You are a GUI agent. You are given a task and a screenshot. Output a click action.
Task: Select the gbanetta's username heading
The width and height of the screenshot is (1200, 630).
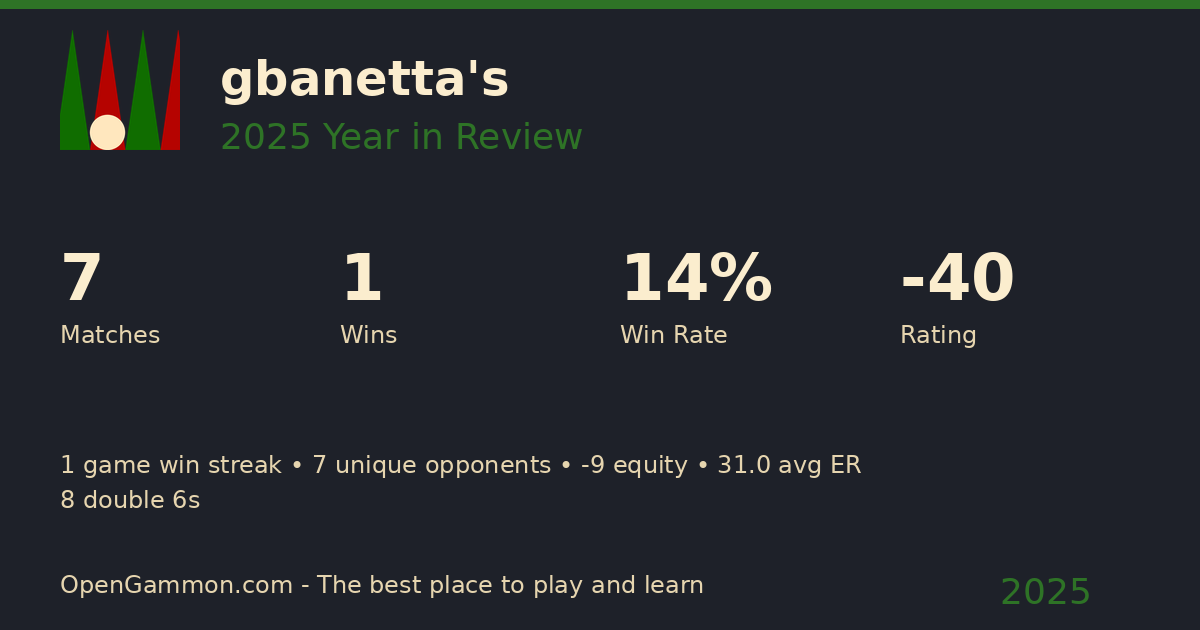coord(364,80)
